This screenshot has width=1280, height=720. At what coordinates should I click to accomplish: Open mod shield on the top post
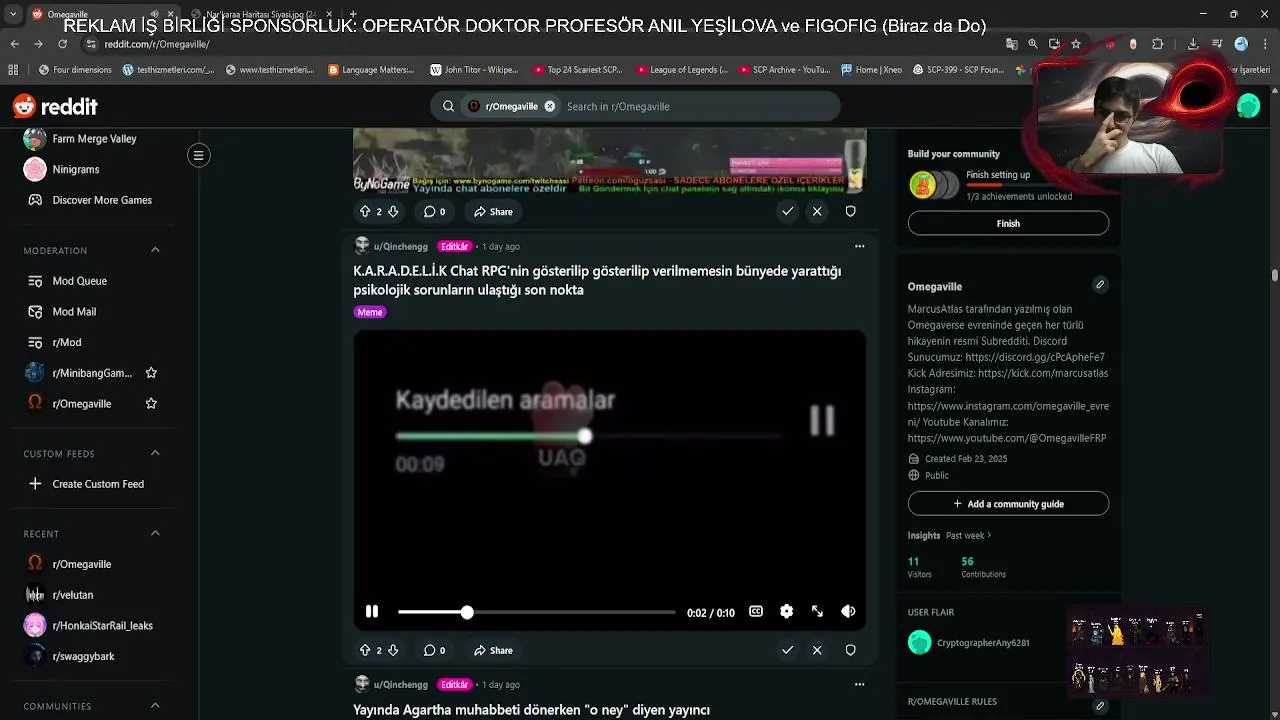850,211
